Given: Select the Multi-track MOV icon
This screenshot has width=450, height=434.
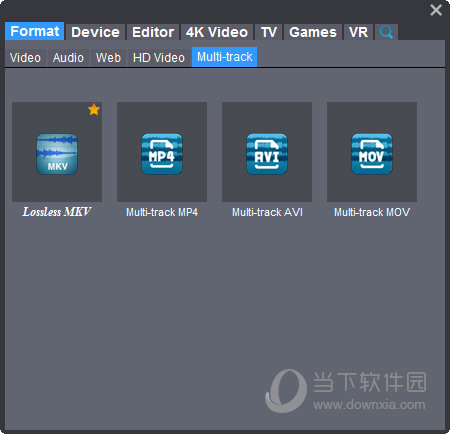Looking at the screenshot, I should click(372, 154).
